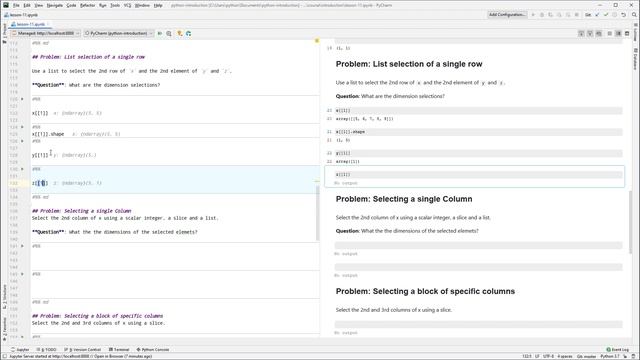
Task: Revert changes with the rollback icon
Action: (x=624, y=15)
